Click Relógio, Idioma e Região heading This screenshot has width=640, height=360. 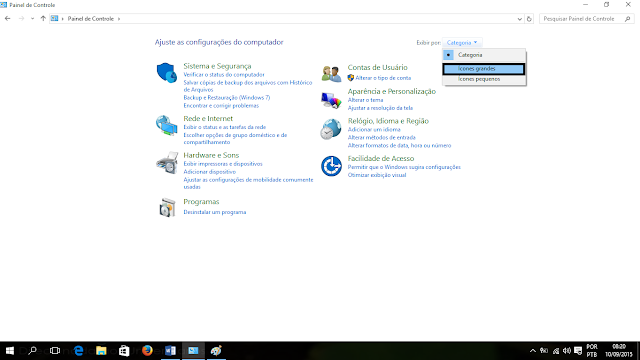(x=388, y=121)
